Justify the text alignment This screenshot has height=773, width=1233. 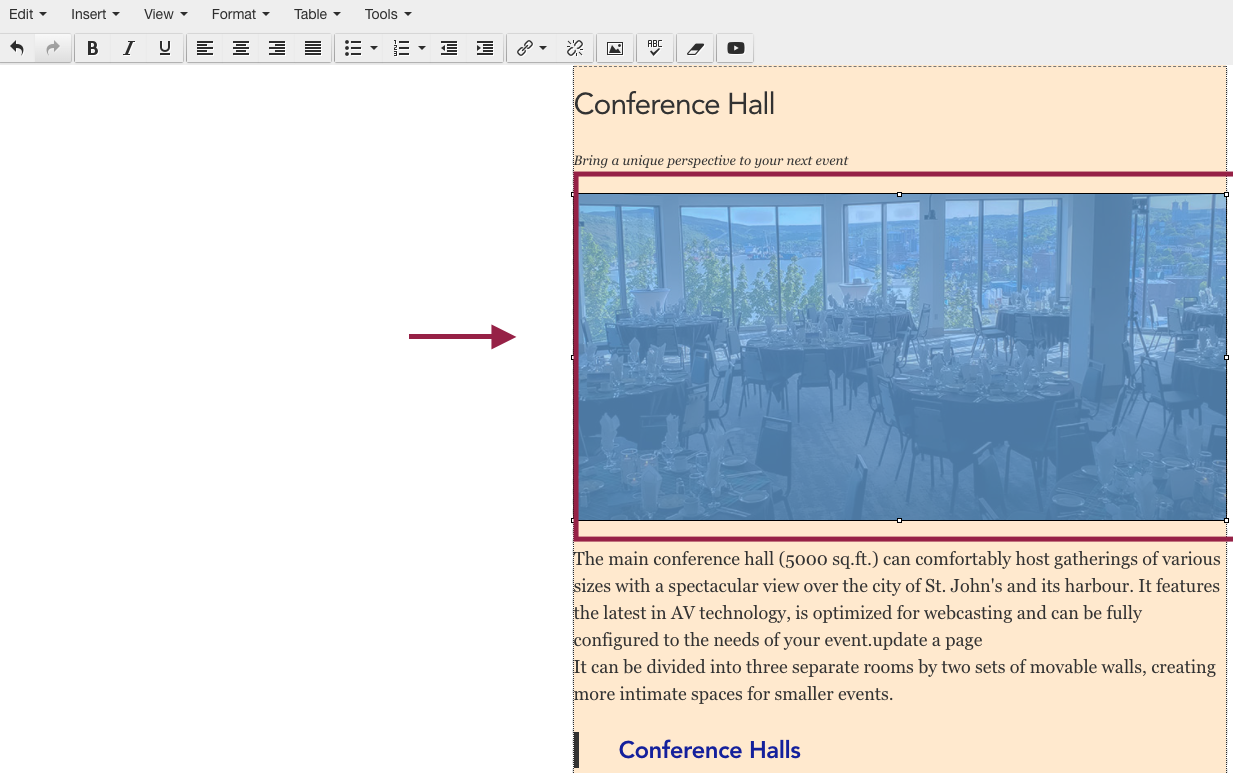pos(313,48)
